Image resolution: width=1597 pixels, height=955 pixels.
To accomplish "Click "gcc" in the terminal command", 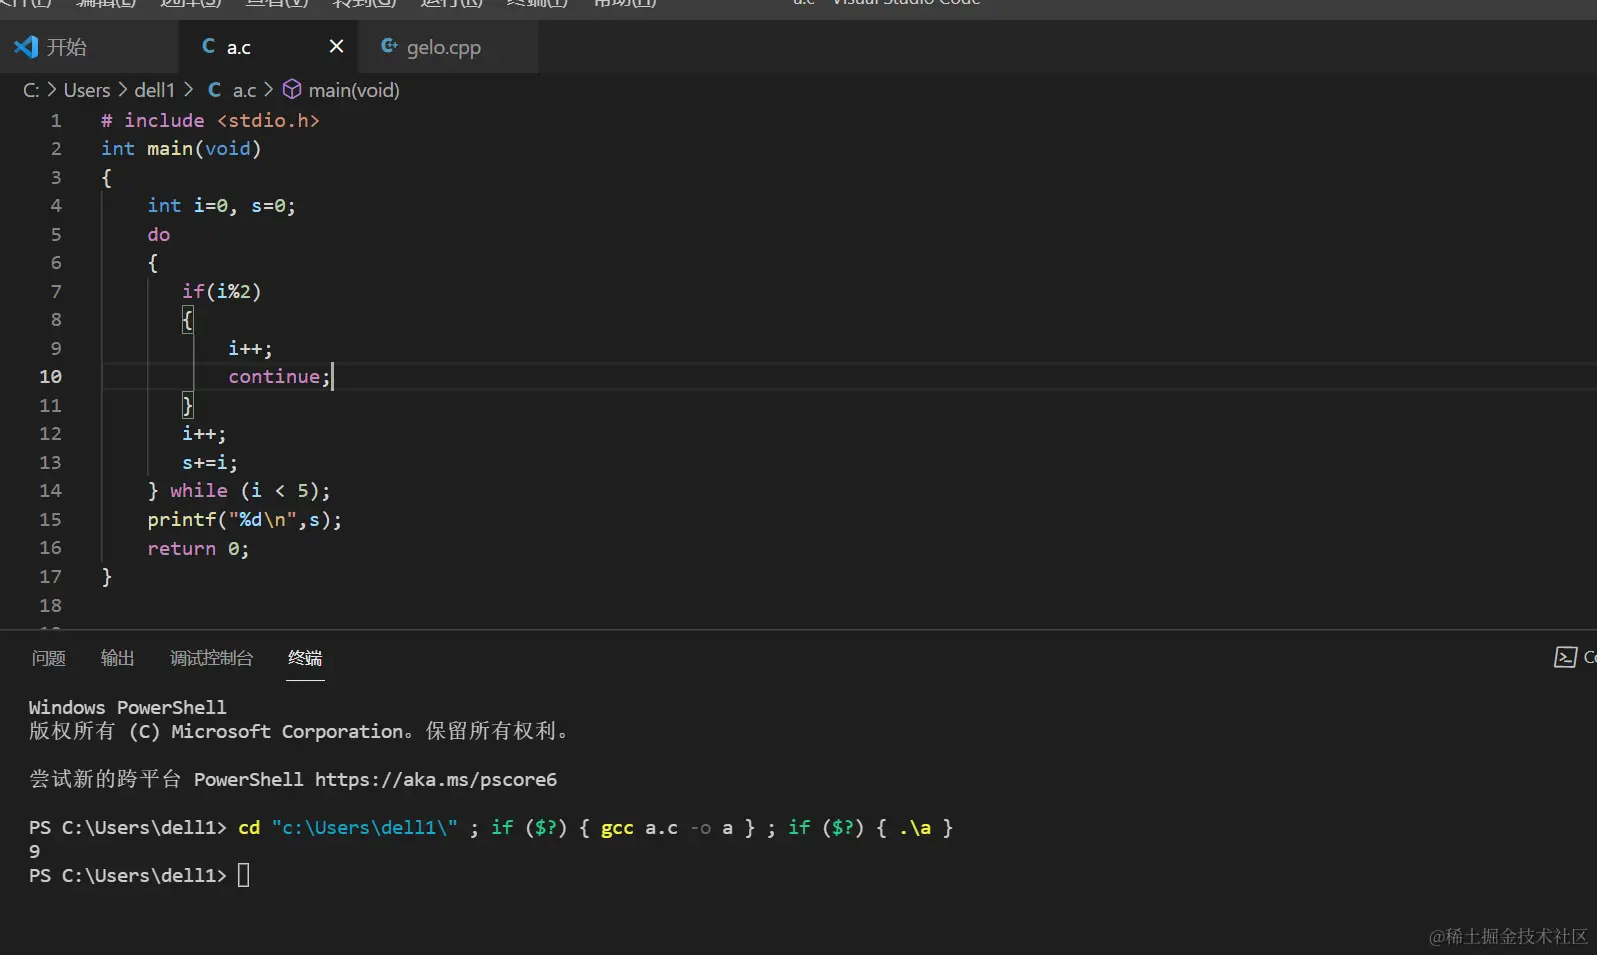I will point(617,827).
